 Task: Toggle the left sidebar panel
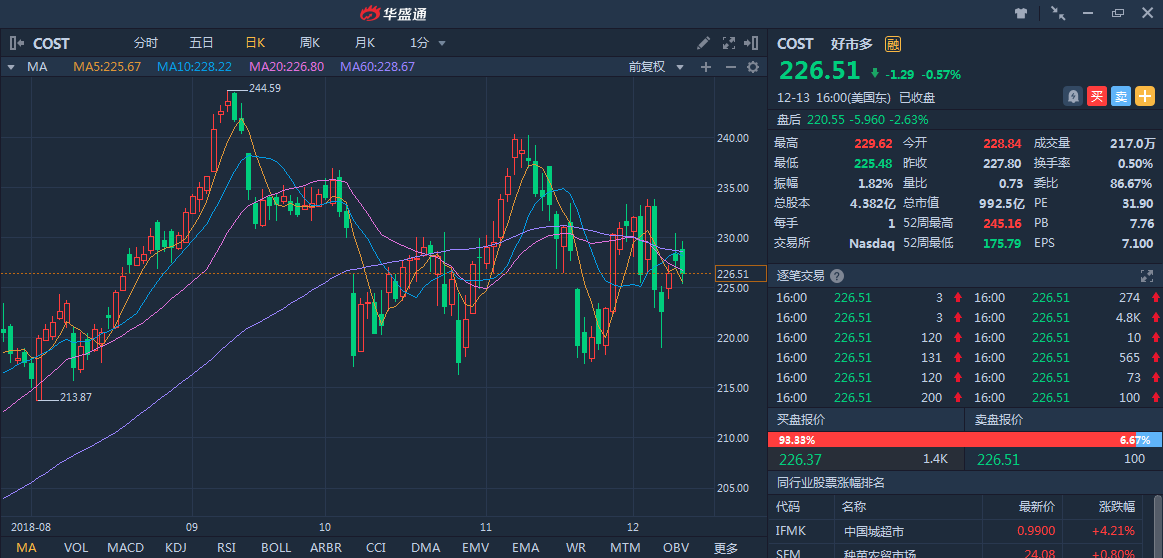tap(16, 43)
